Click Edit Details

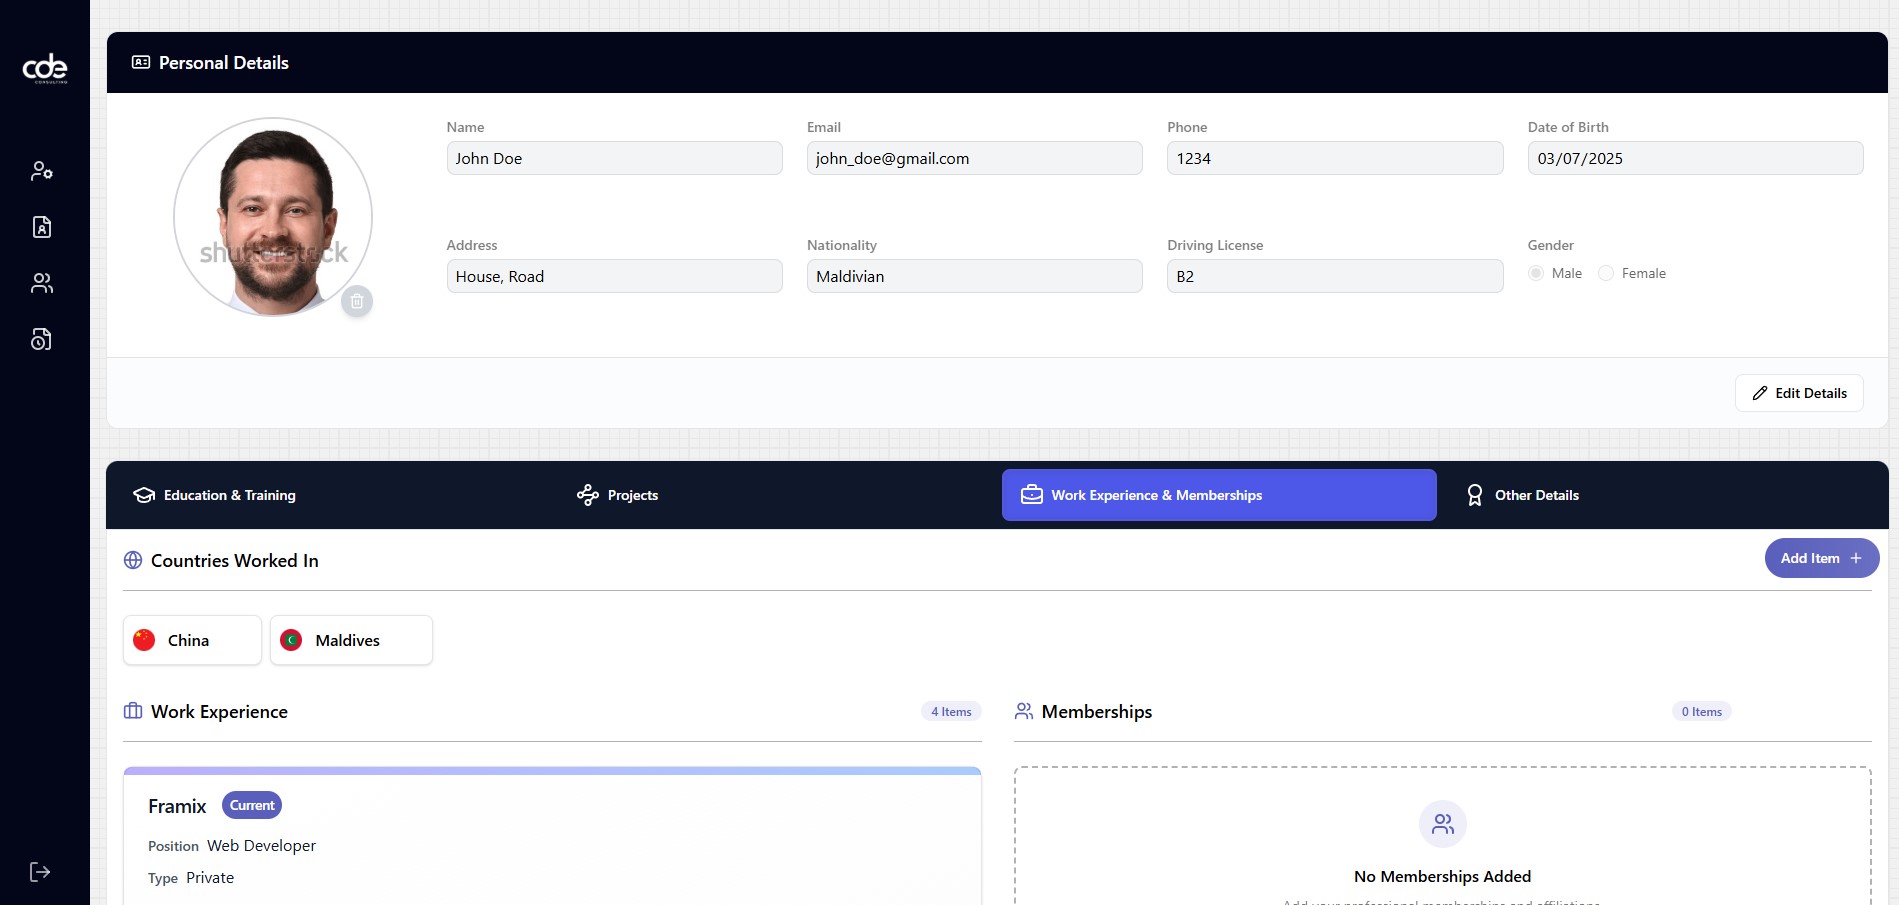coord(1798,393)
